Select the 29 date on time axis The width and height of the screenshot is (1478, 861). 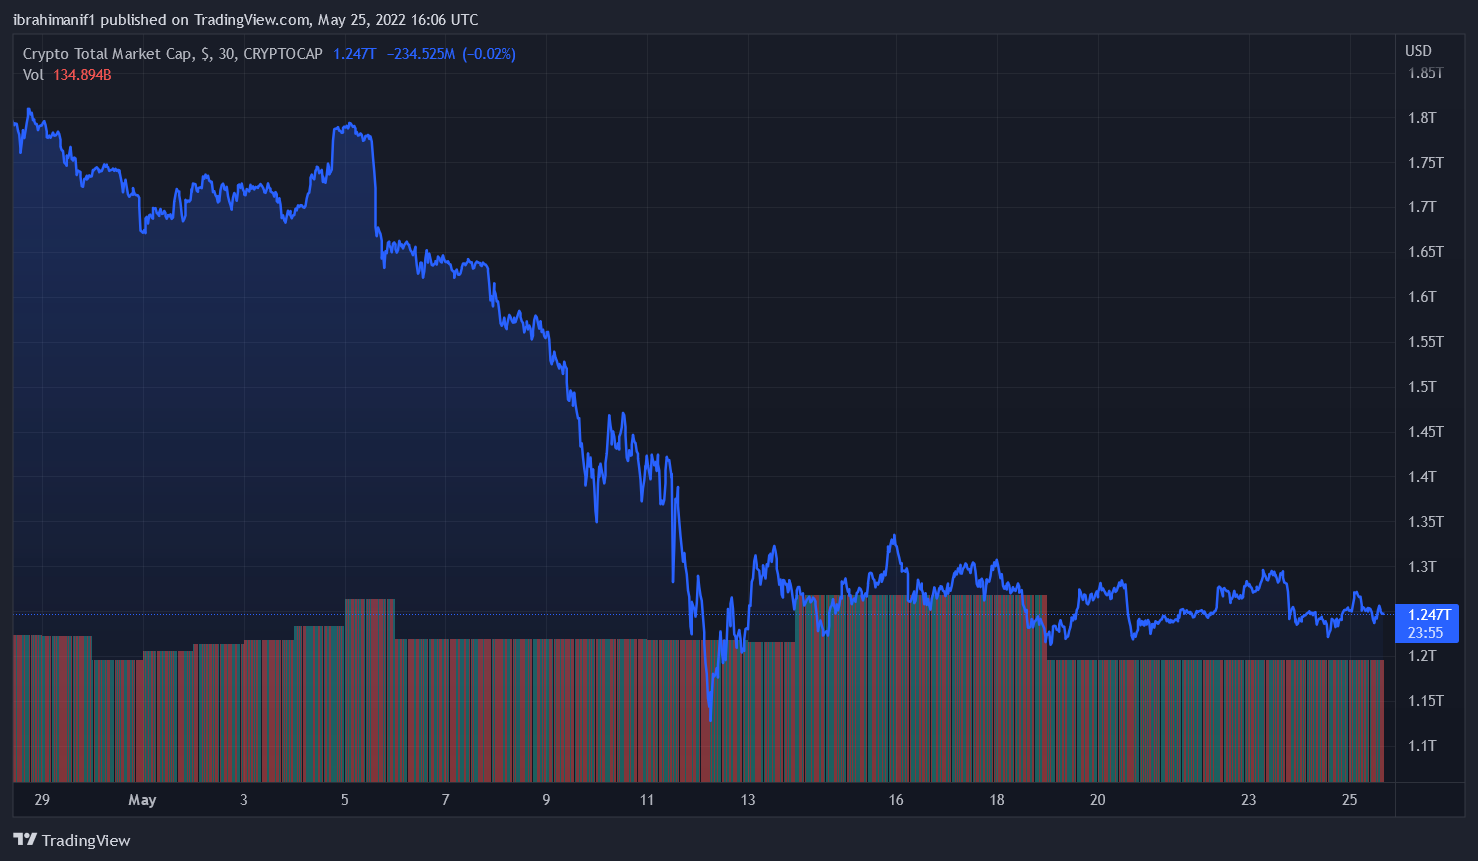(42, 800)
